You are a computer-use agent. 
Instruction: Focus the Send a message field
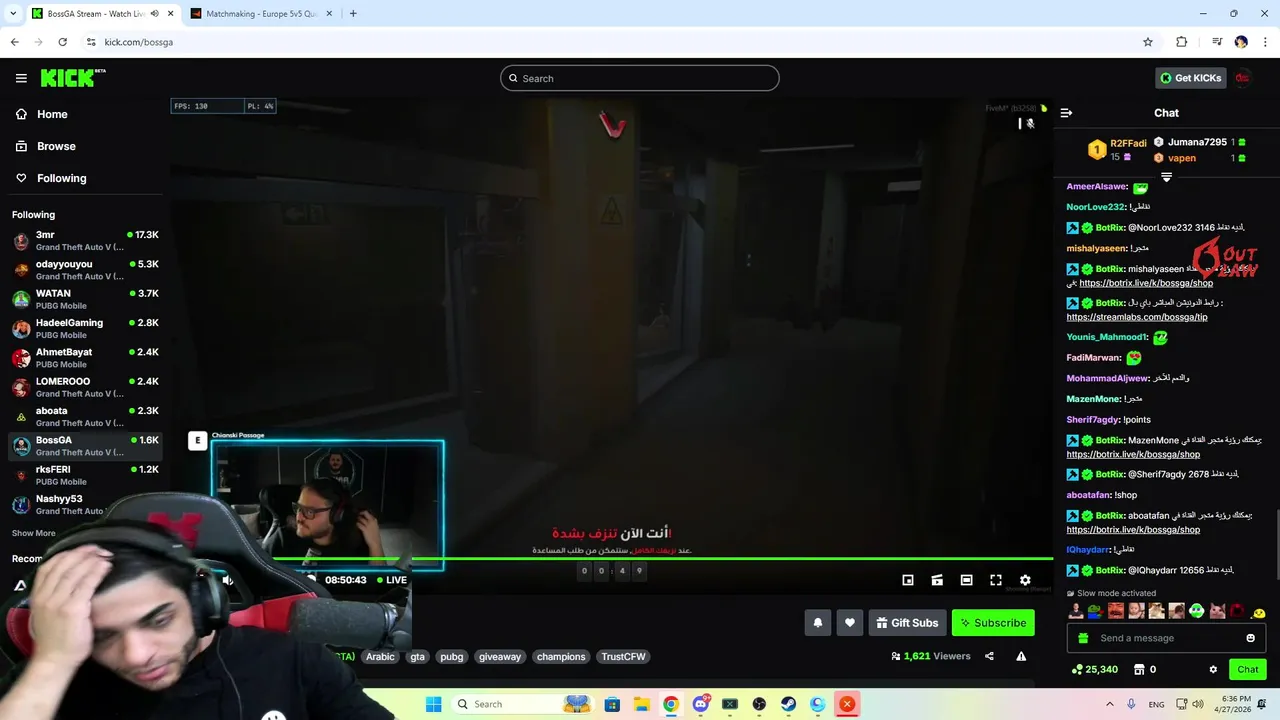[x=1167, y=638]
